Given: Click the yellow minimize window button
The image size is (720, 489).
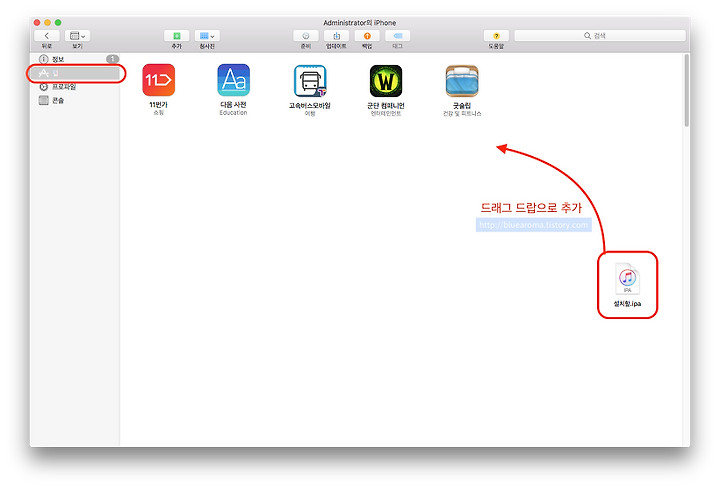Looking at the screenshot, I should pos(47,22).
